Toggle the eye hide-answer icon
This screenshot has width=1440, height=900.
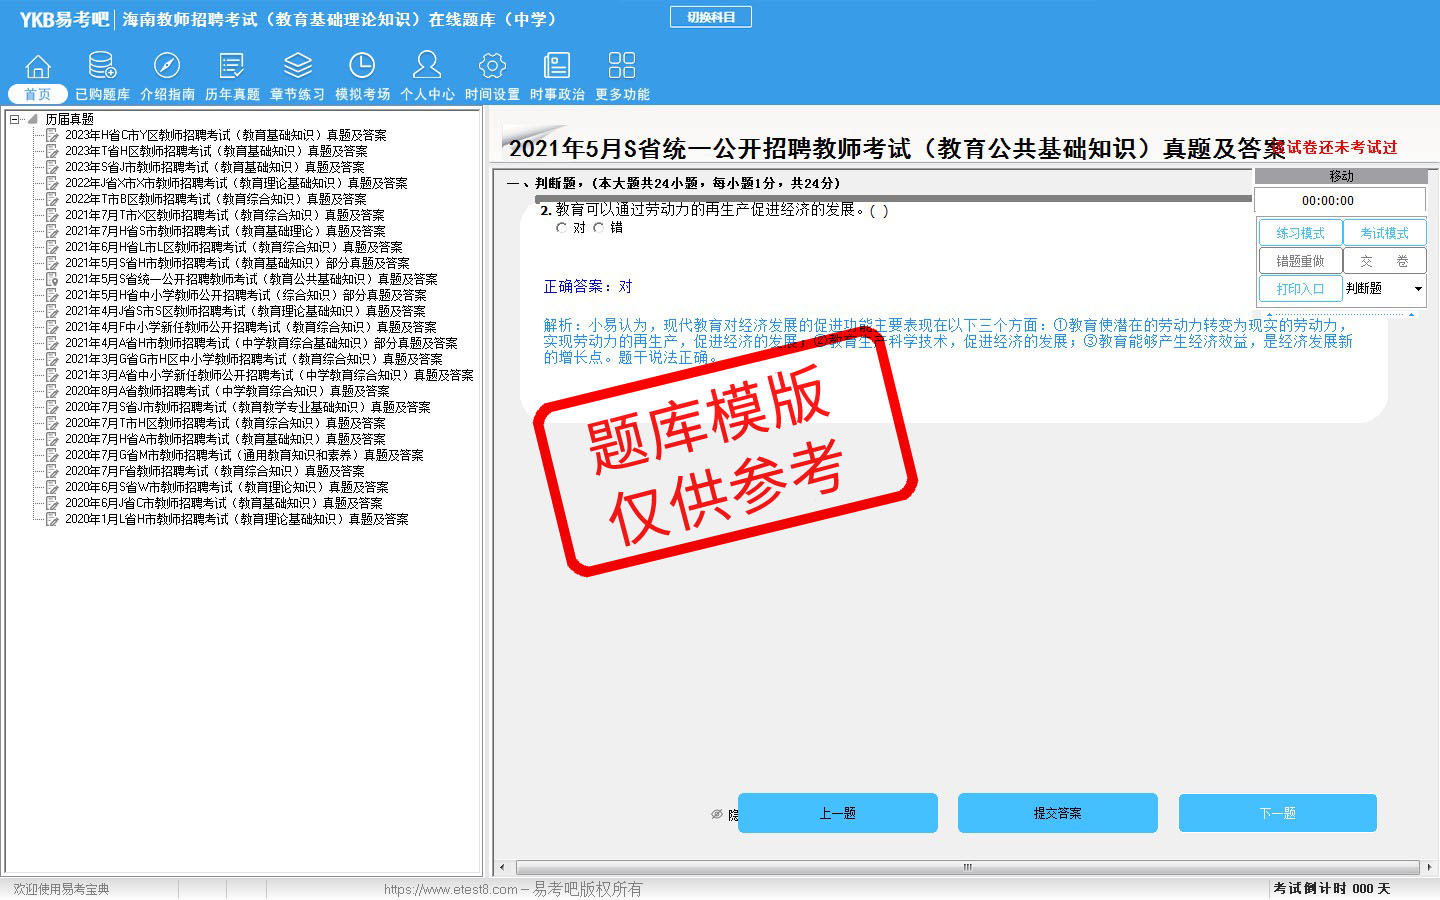(x=717, y=814)
